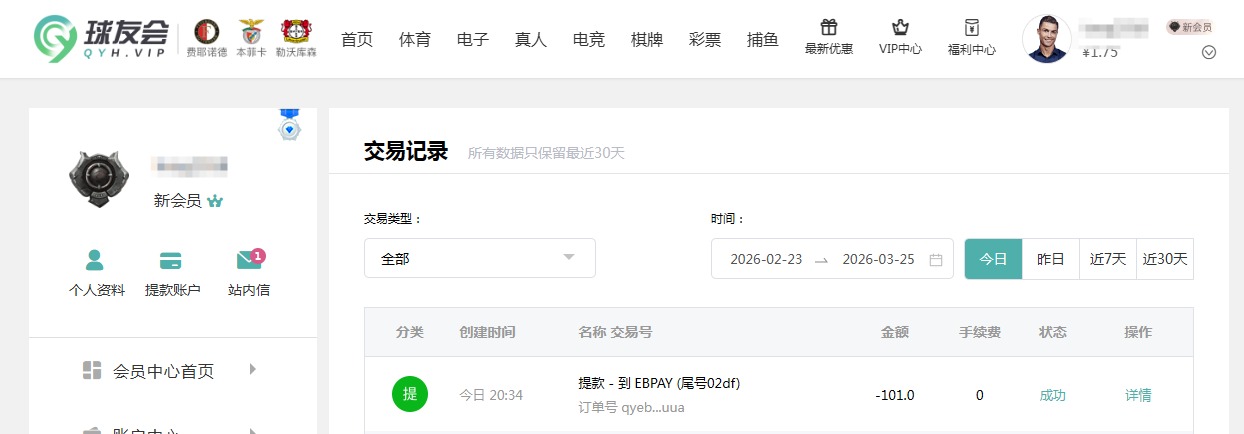Open 真人 menu
Viewport: 1244px width, 434px height.
click(x=531, y=40)
